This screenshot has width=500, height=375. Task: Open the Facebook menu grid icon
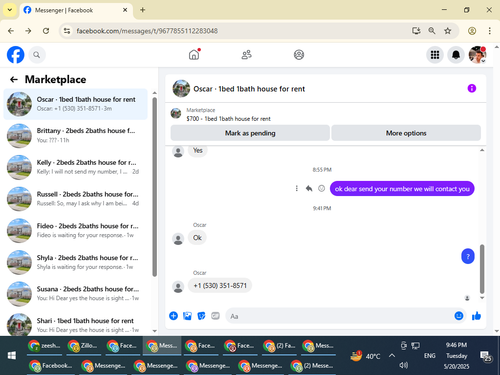435,55
